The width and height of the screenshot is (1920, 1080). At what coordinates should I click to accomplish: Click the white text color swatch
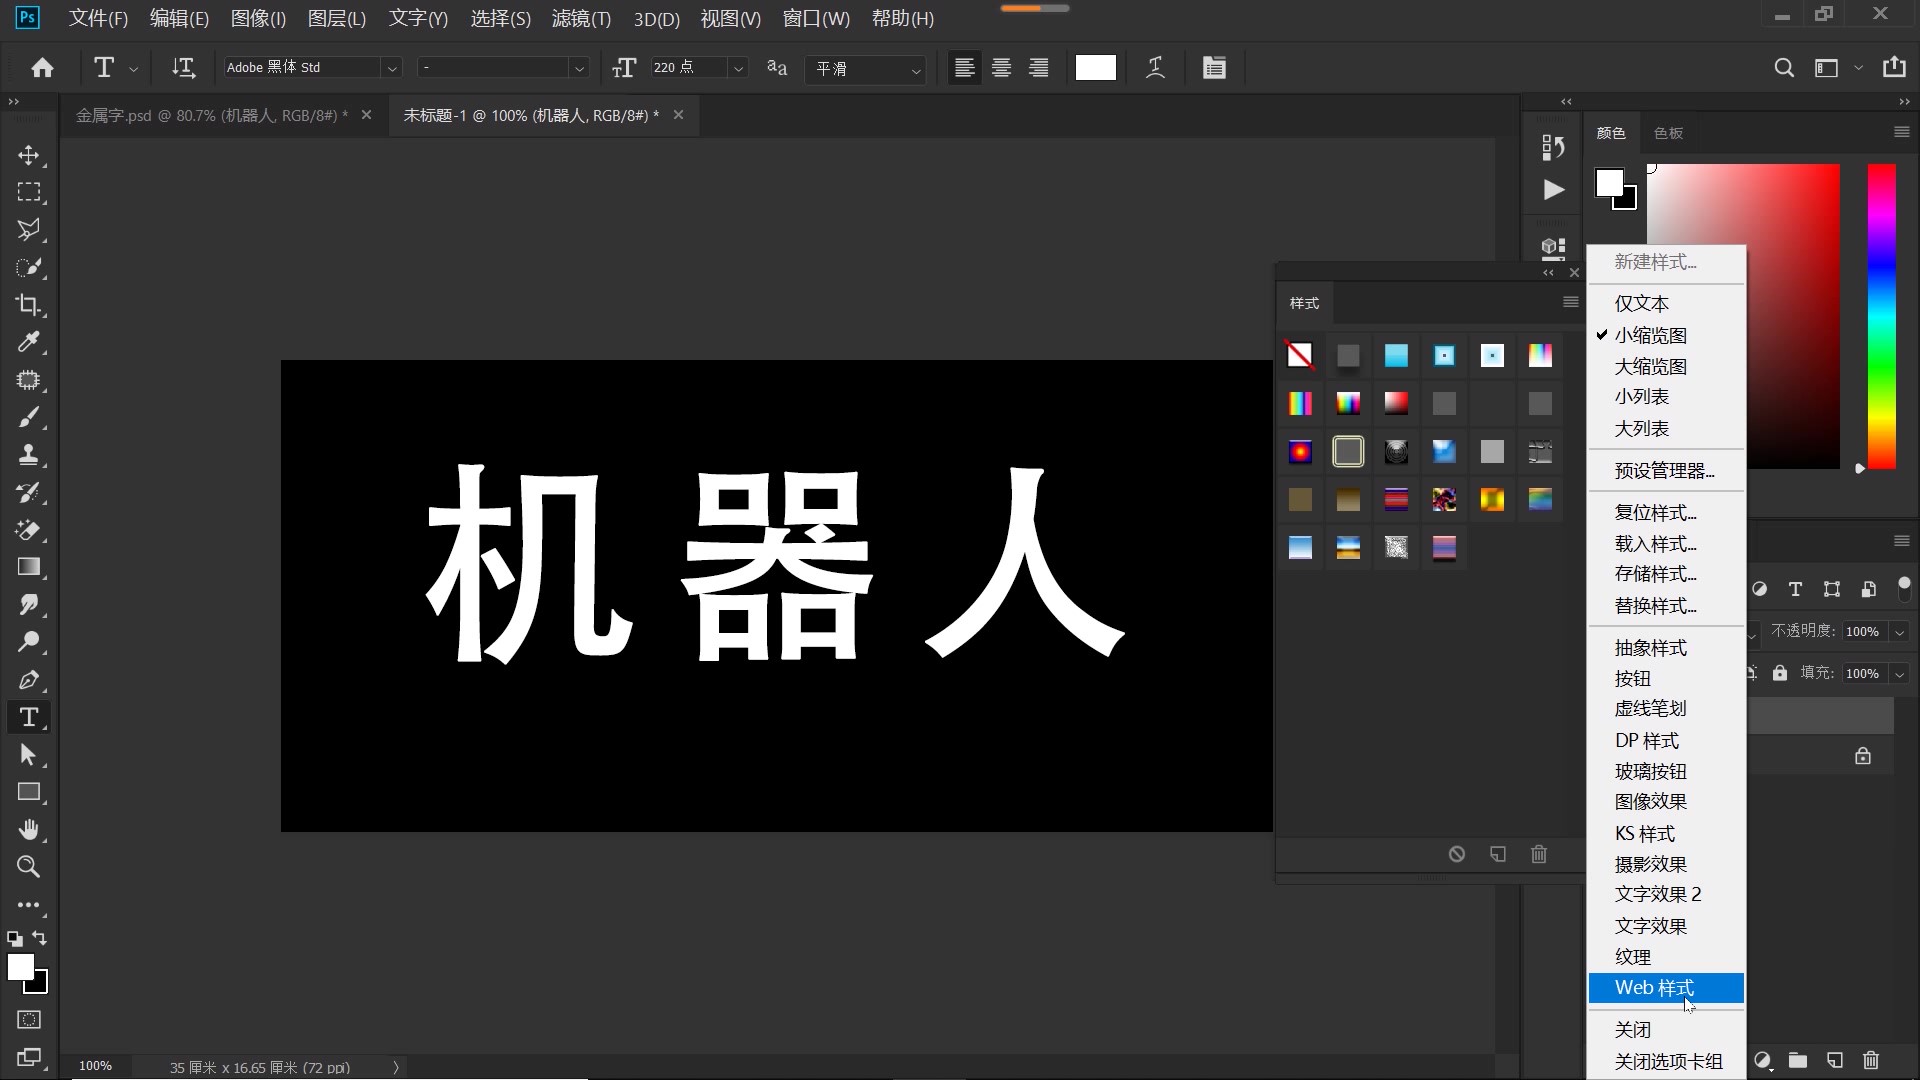[1094, 67]
